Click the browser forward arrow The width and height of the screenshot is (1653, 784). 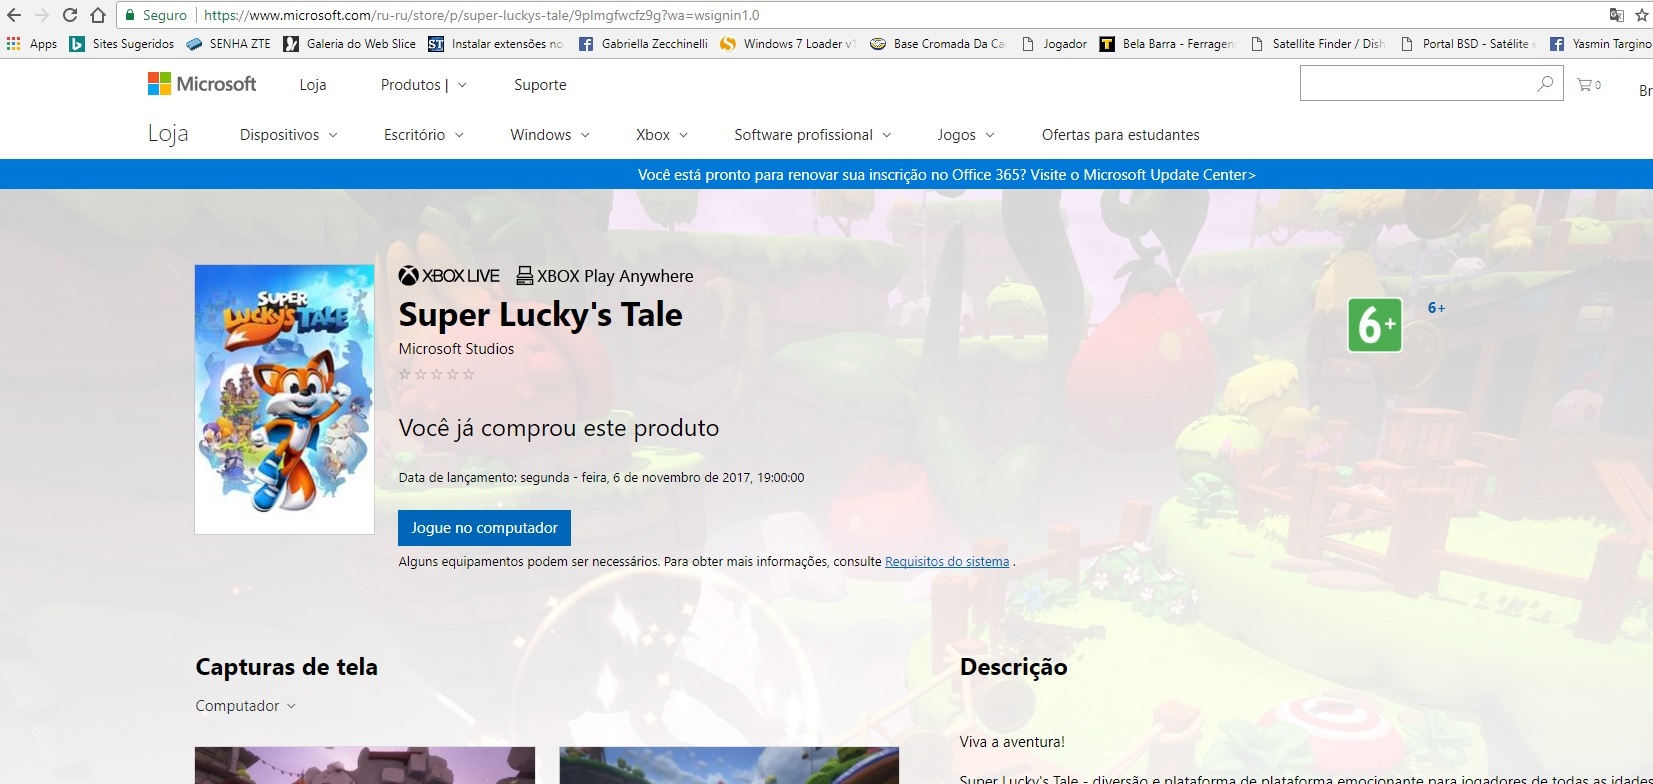click(x=42, y=15)
